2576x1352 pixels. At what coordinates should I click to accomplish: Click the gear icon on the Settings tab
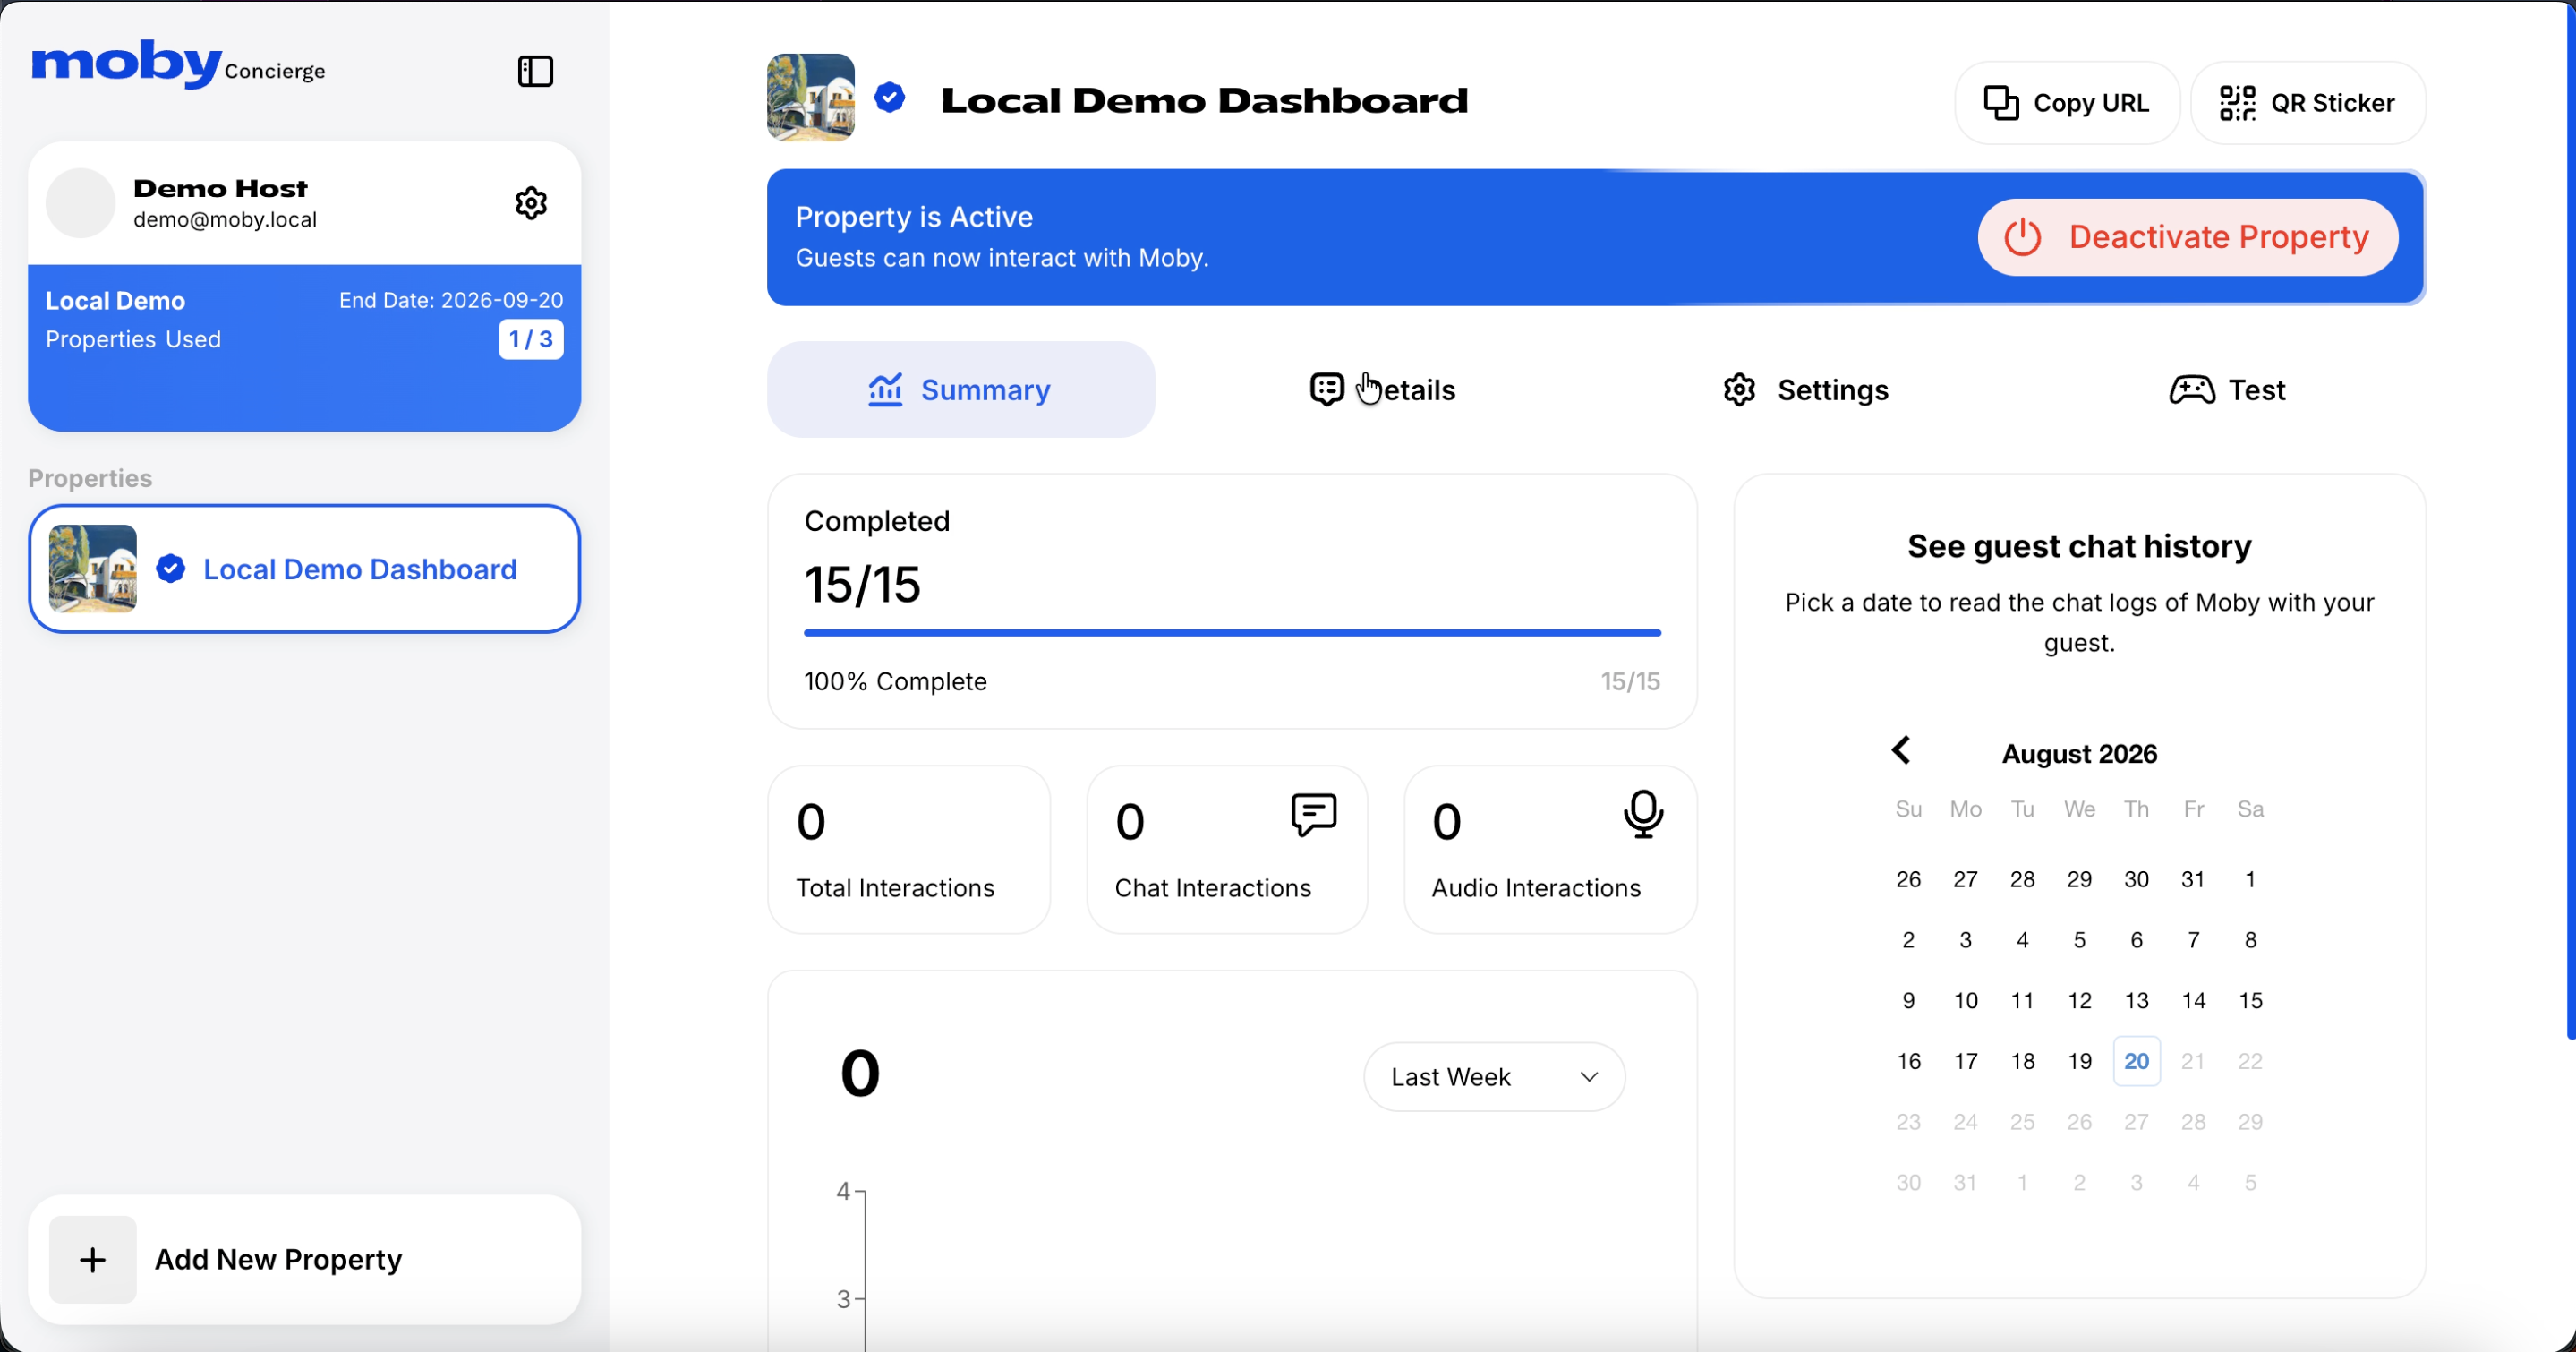tap(1740, 390)
